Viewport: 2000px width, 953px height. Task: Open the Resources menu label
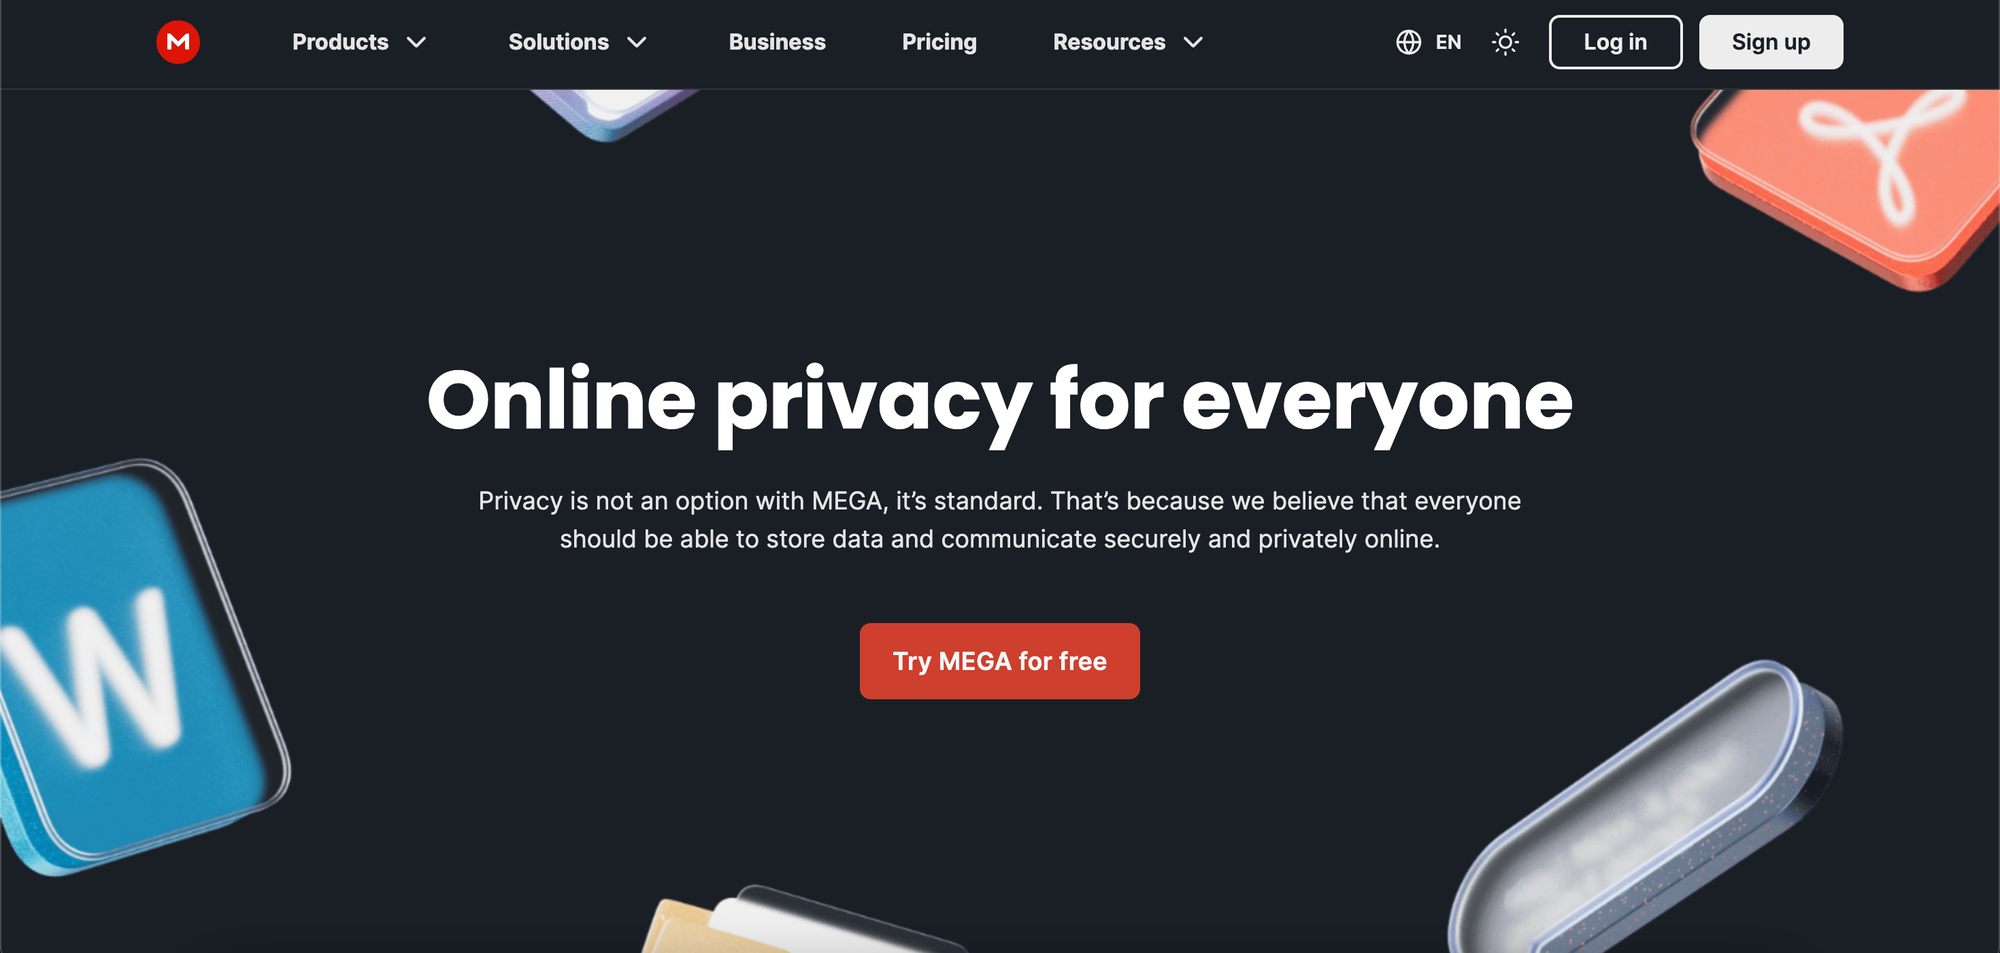coord(1109,42)
